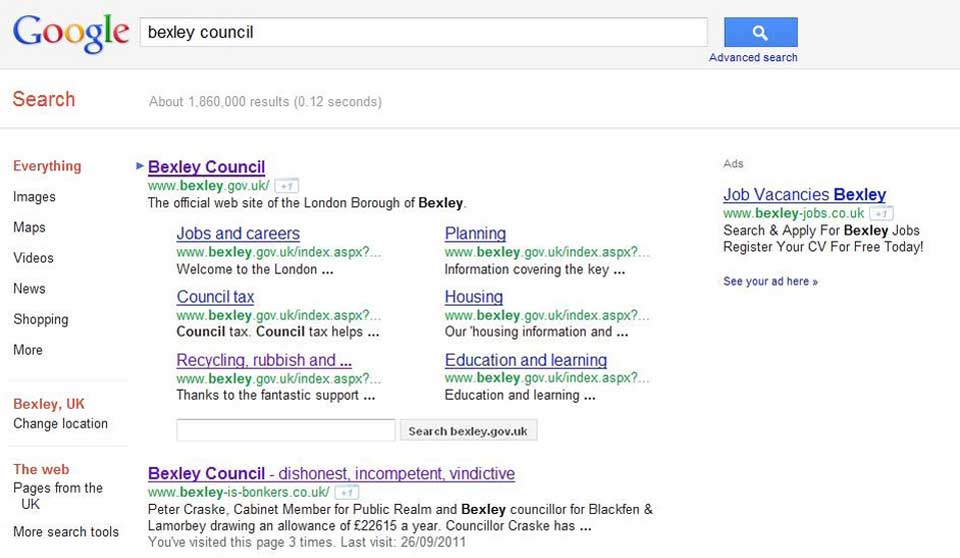
Task: Click the green URL under Housing
Action: [547, 315]
